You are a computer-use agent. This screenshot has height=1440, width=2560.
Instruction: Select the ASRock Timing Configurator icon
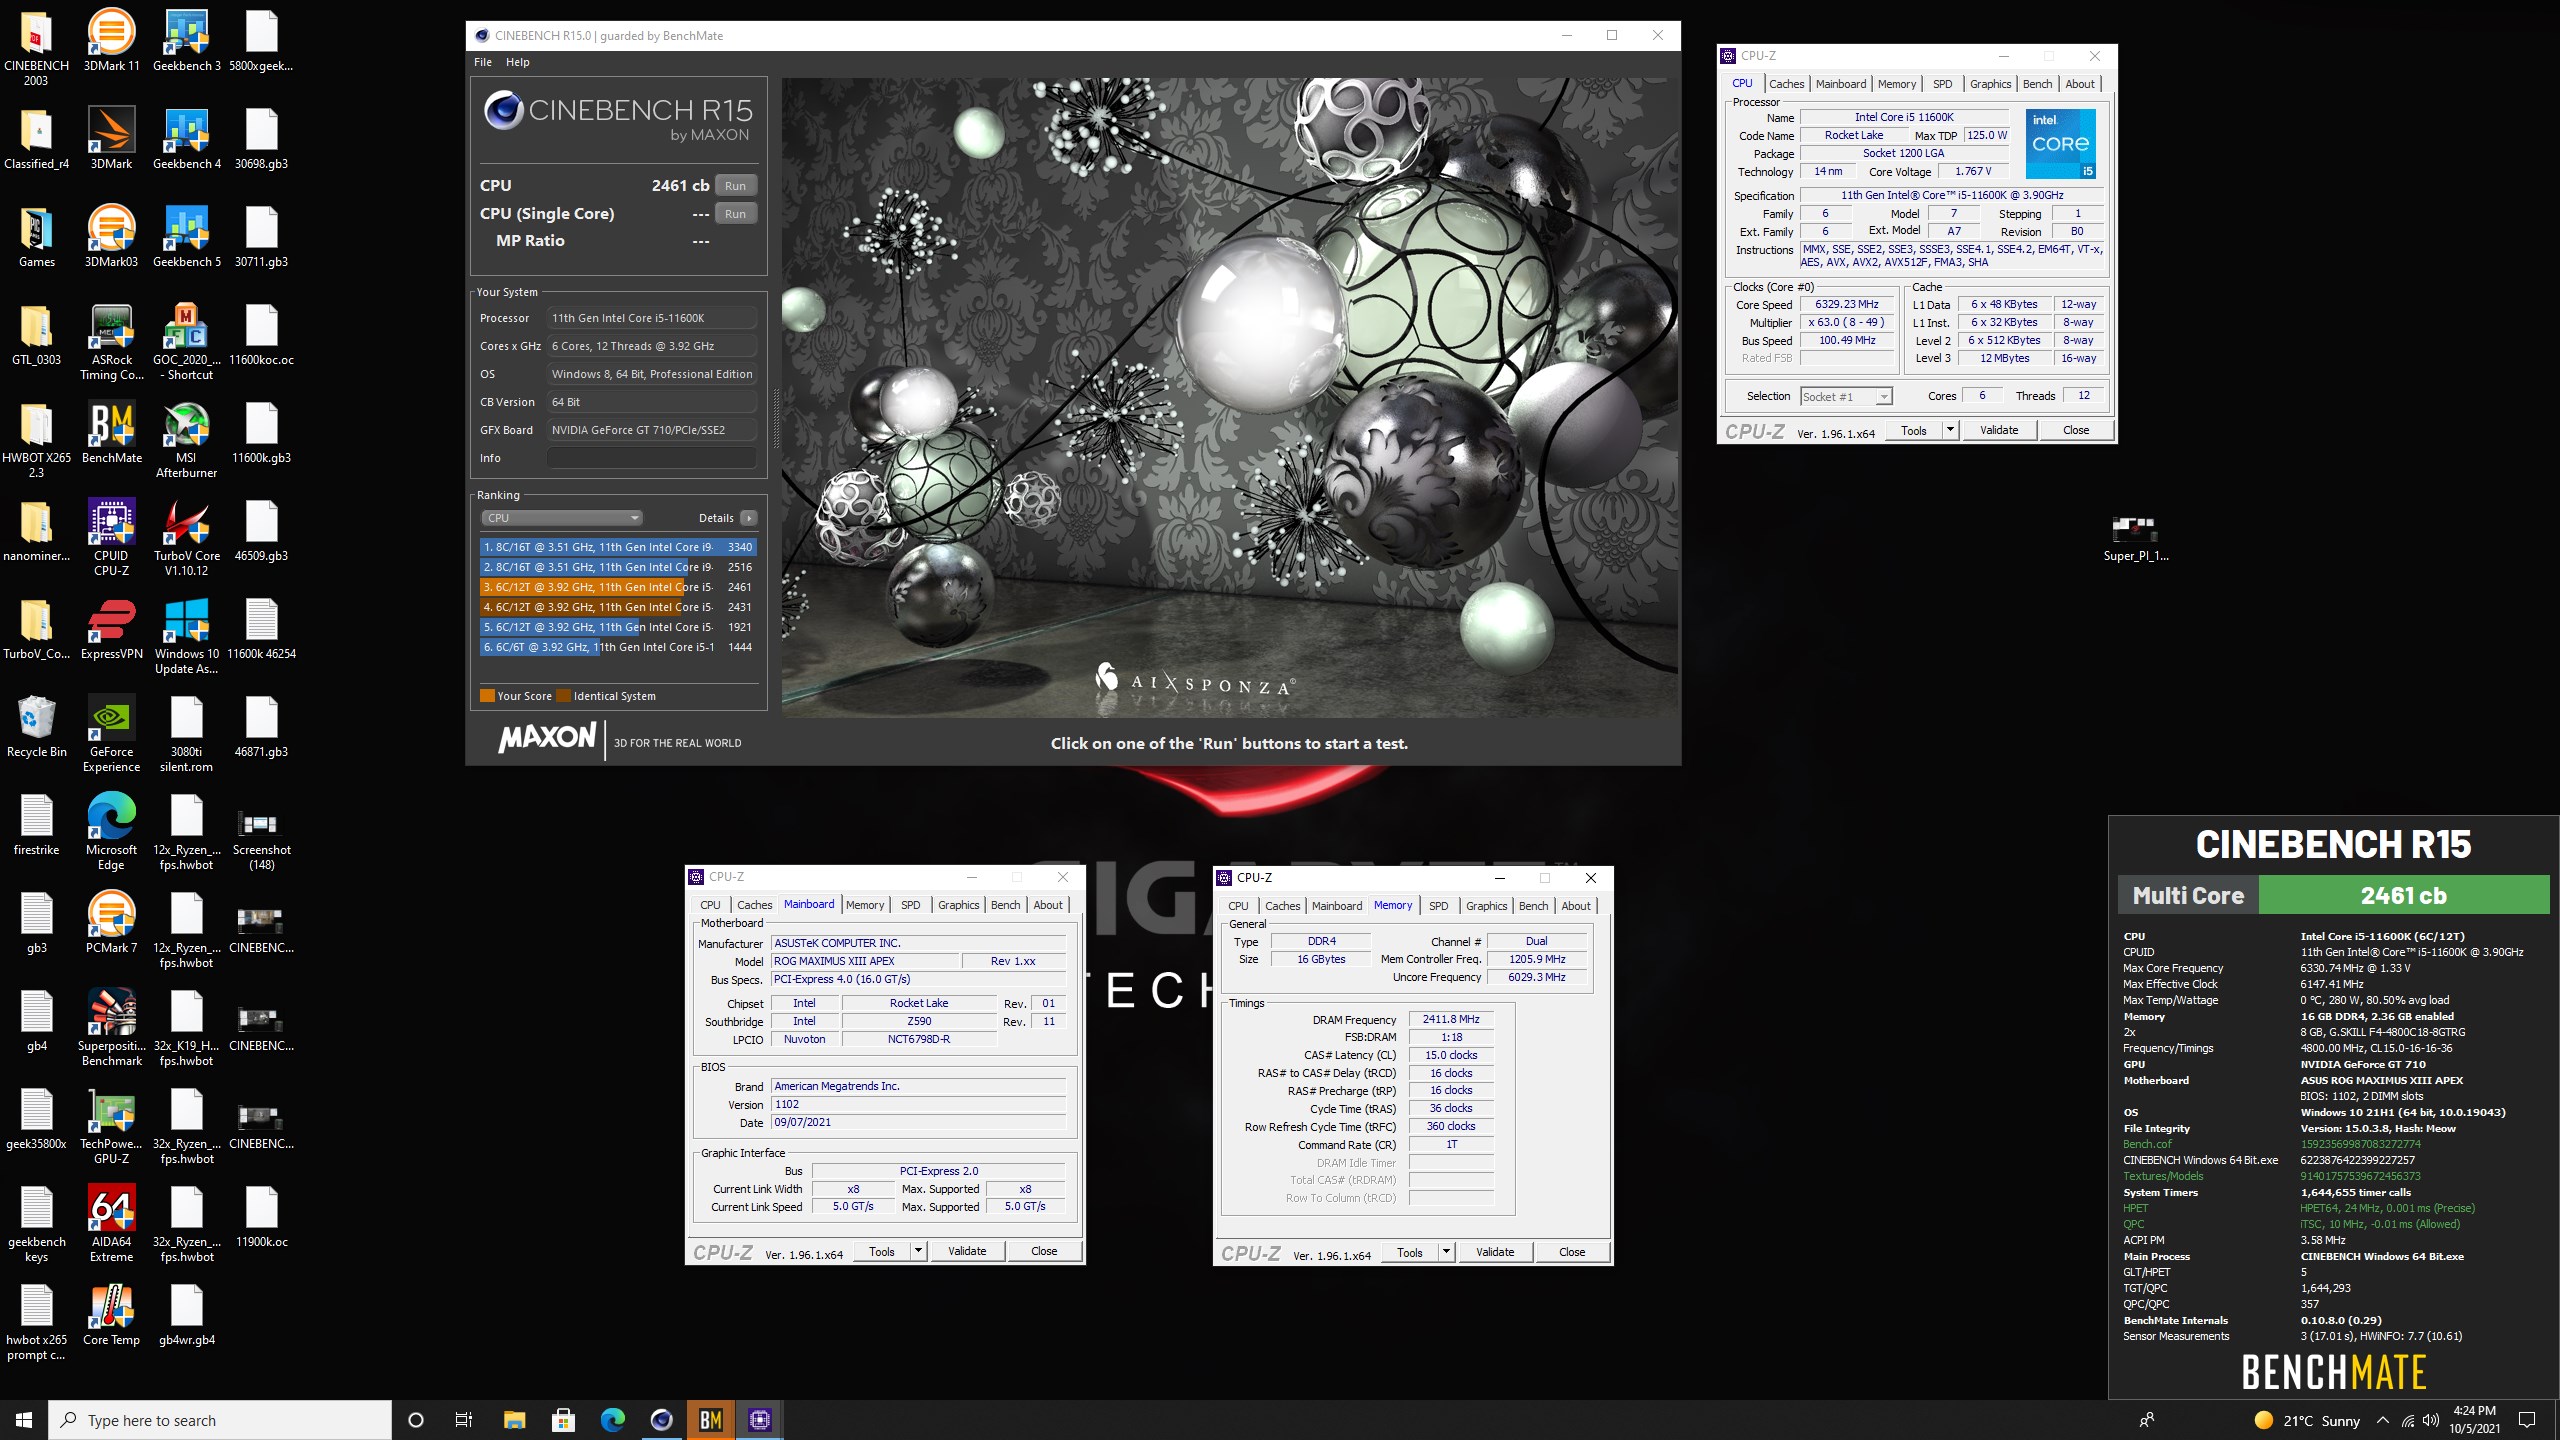tap(111, 342)
